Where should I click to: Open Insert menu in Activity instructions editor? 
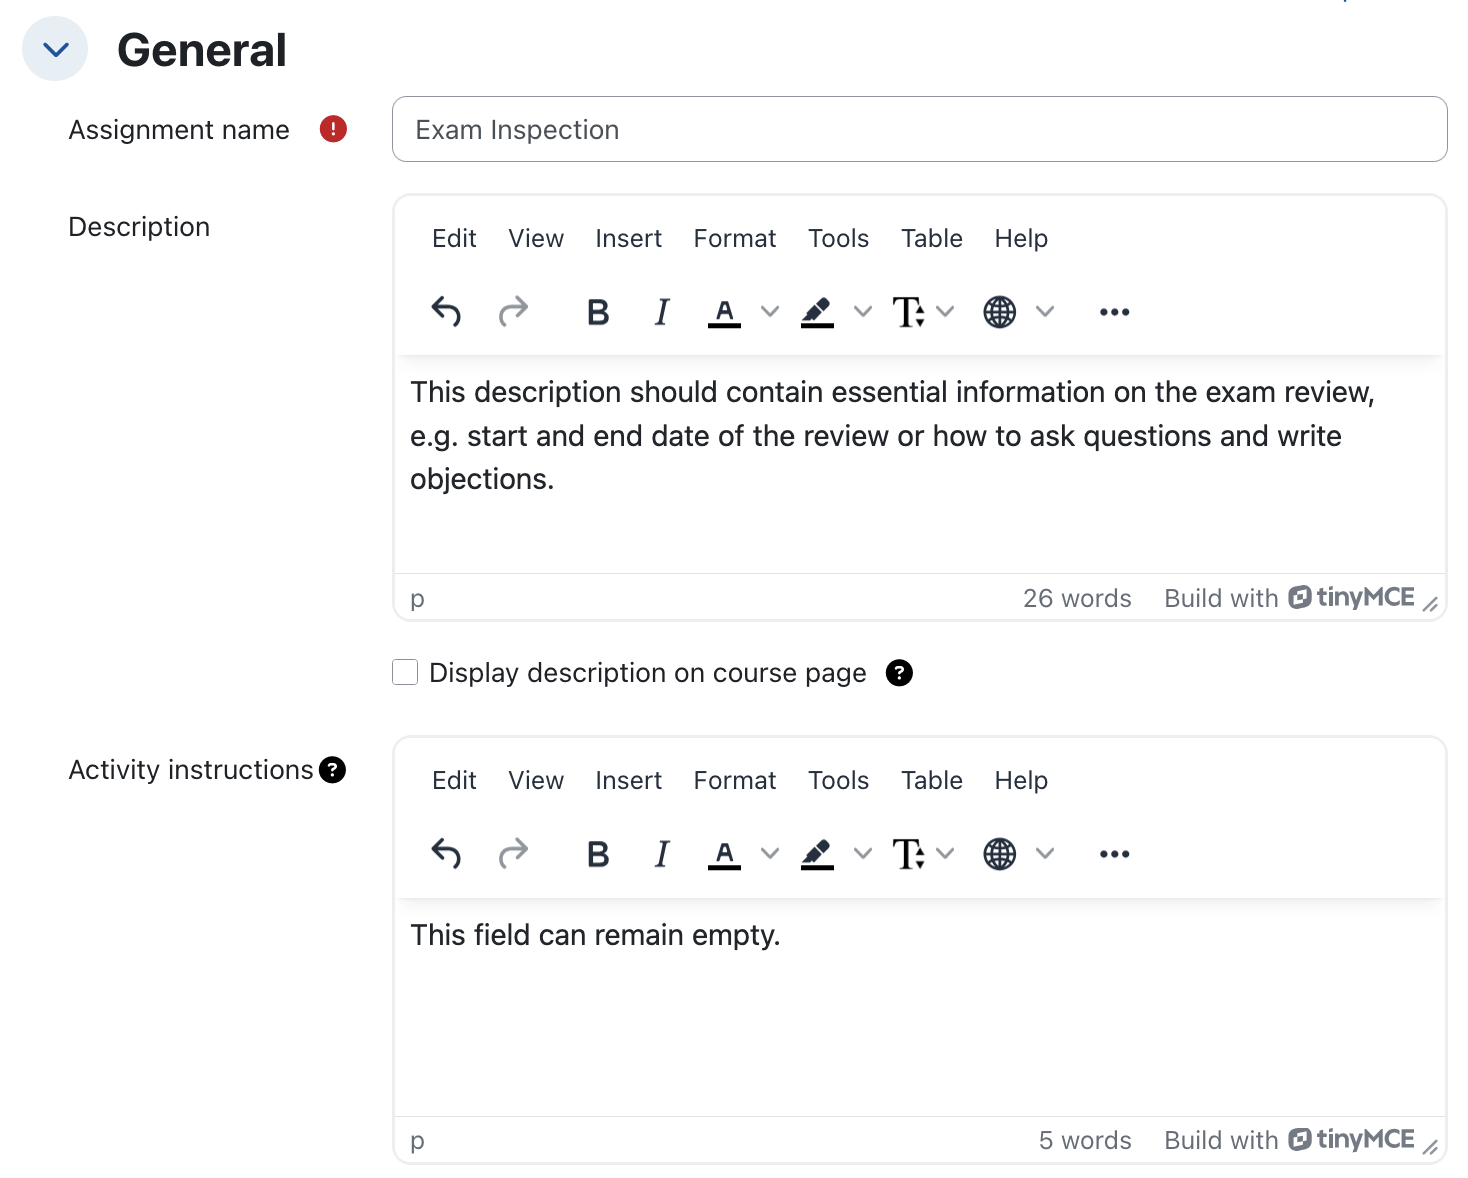628,780
